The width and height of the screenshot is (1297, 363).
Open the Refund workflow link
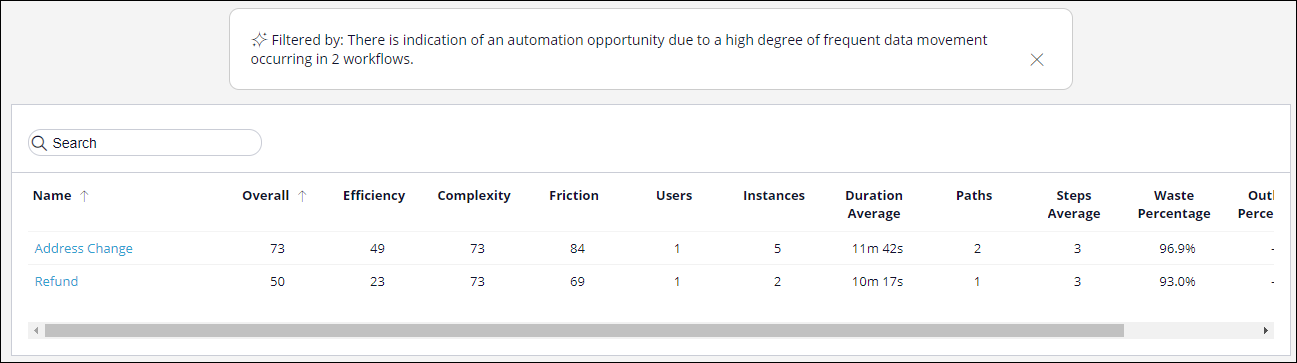coord(56,281)
